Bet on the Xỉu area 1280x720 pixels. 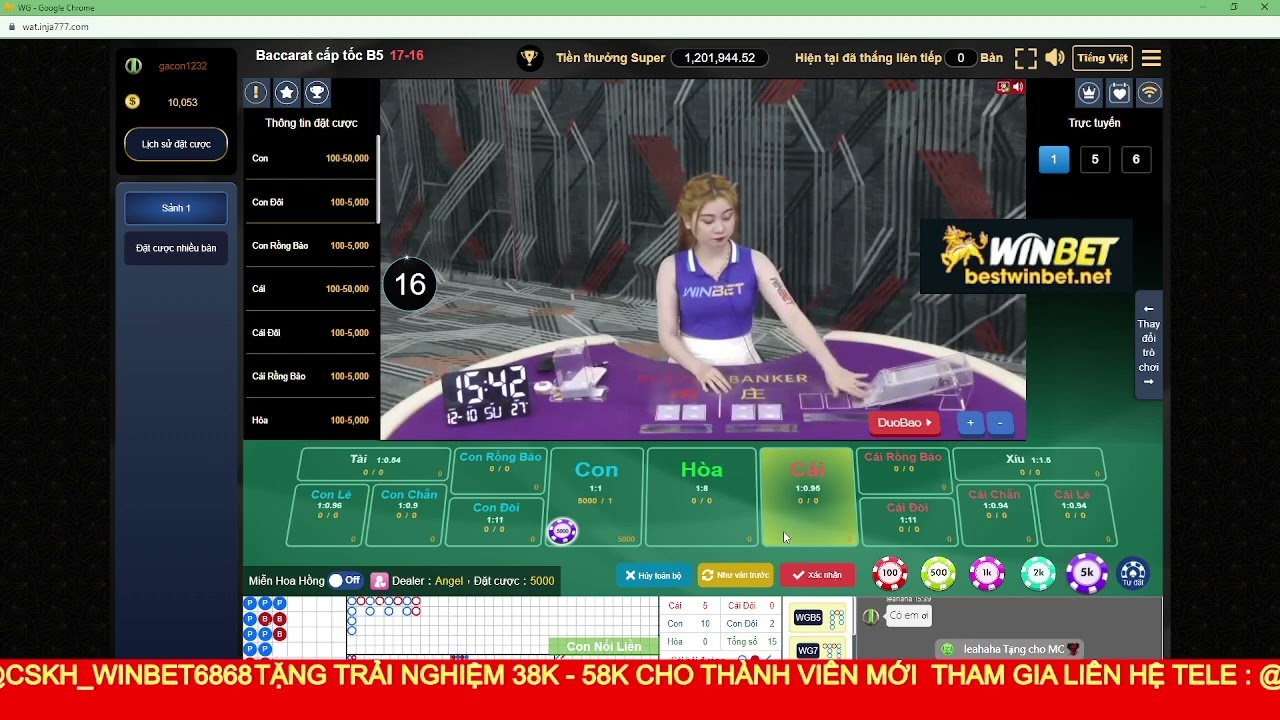tap(1028, 464)
